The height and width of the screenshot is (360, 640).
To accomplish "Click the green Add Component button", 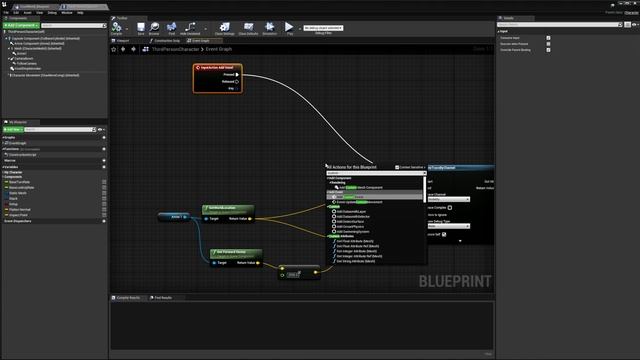I will pos(21,25).
